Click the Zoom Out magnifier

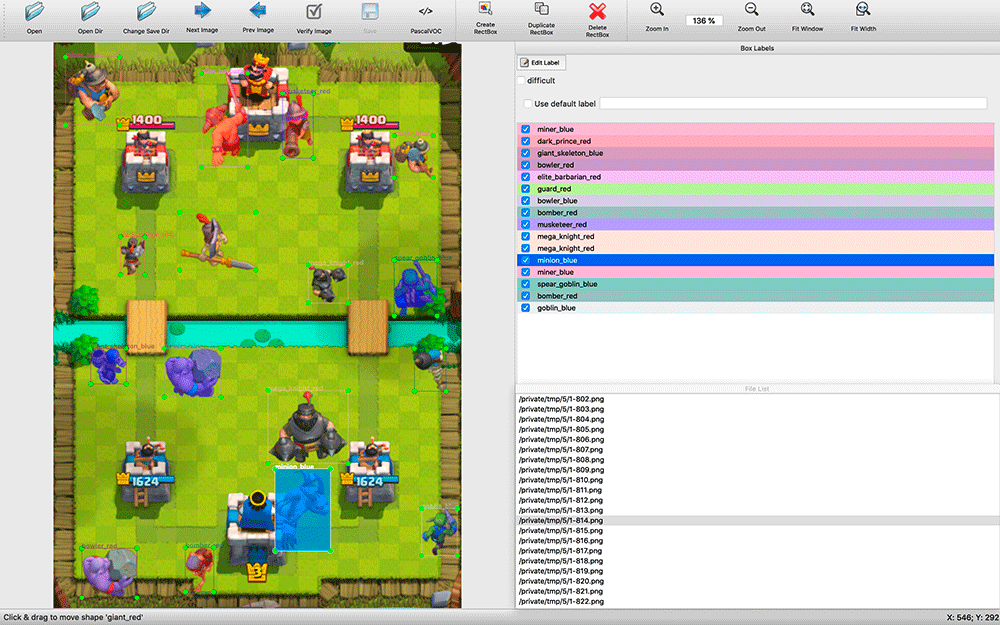pos(751,9)
